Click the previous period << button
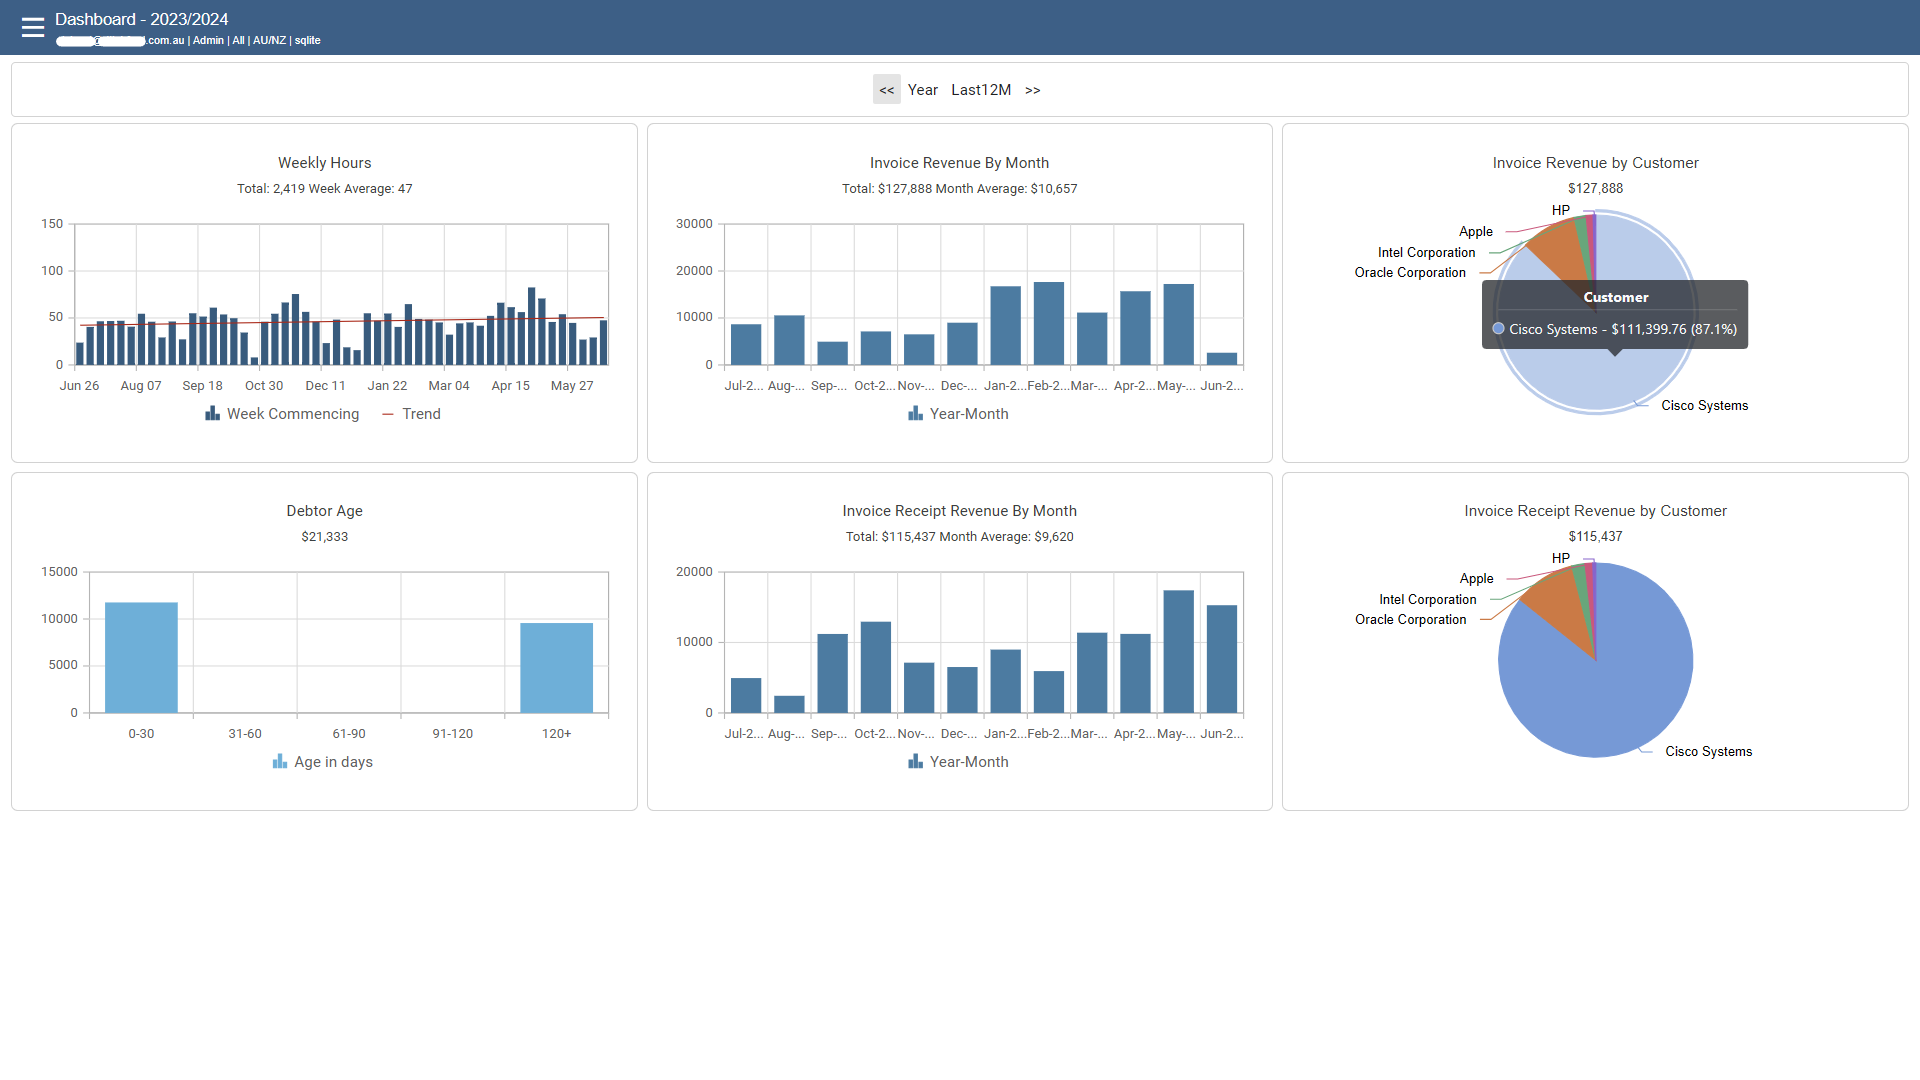 [886, 90]
